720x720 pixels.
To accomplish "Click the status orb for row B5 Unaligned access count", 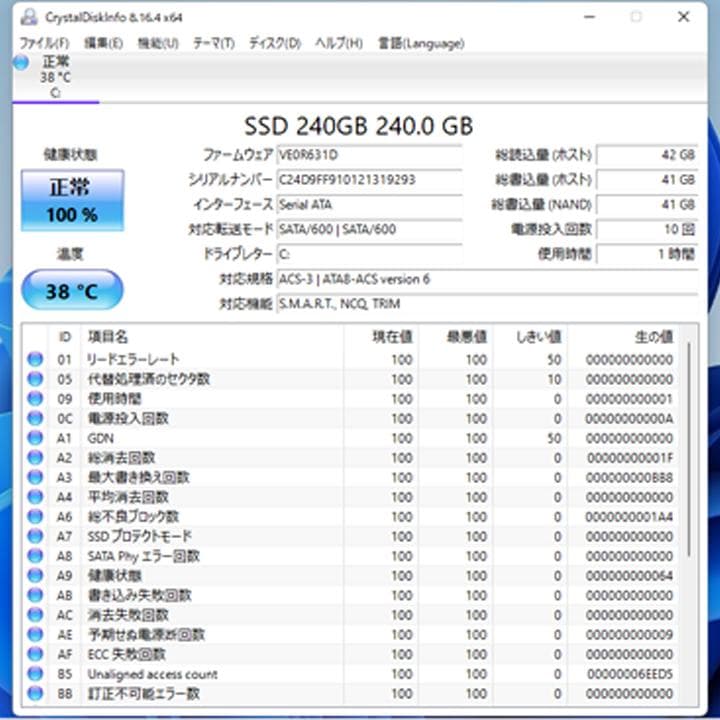I will click(x=35, y=674).
